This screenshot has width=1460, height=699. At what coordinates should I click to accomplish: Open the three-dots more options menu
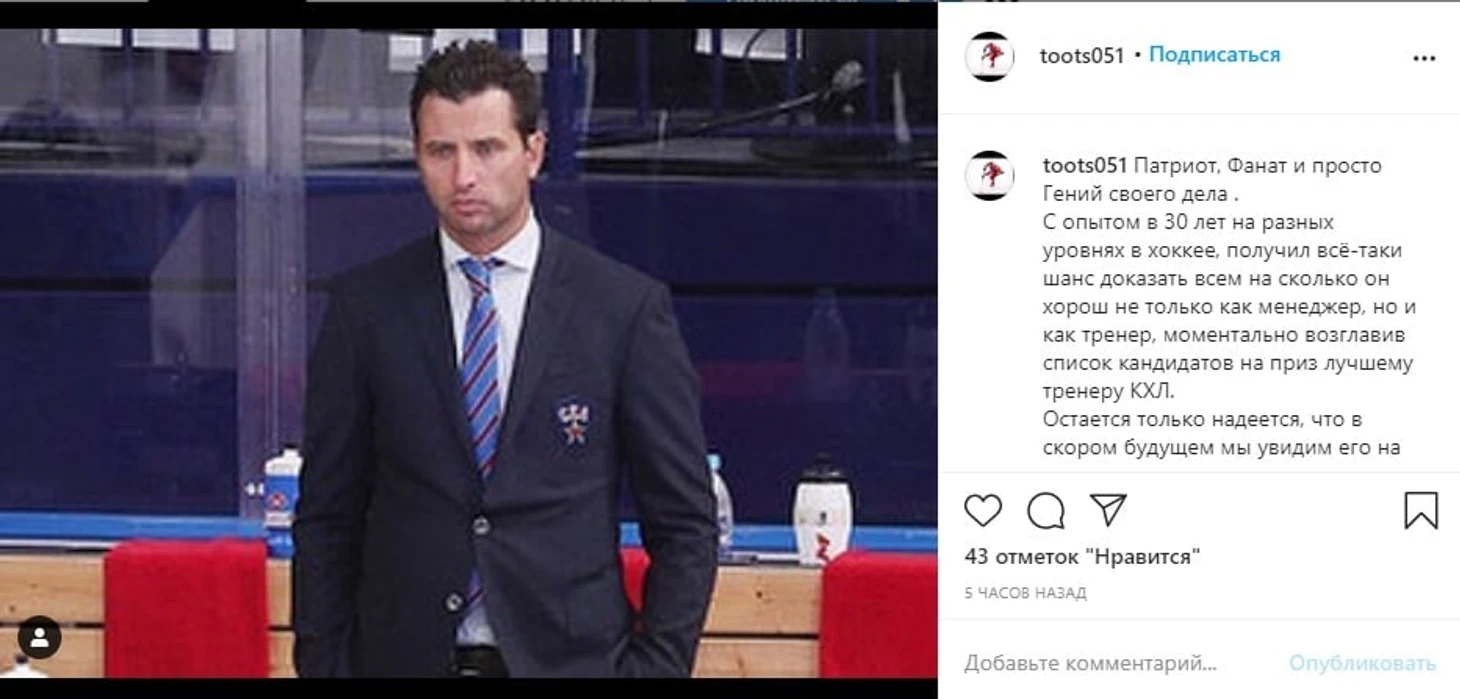1424,58
